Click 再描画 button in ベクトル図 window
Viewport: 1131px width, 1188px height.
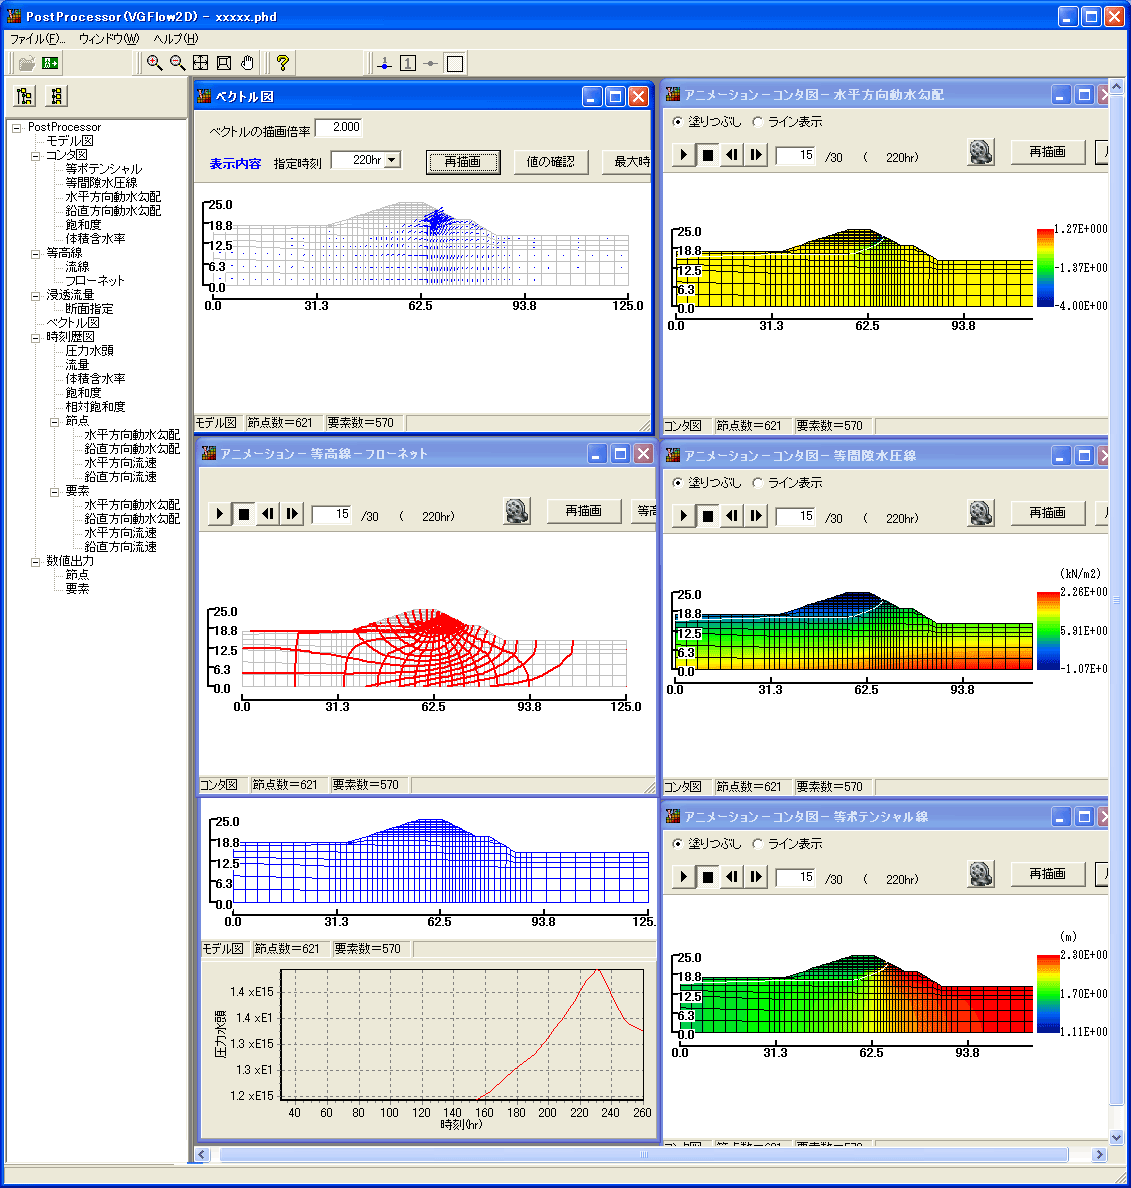click(463, 162)
